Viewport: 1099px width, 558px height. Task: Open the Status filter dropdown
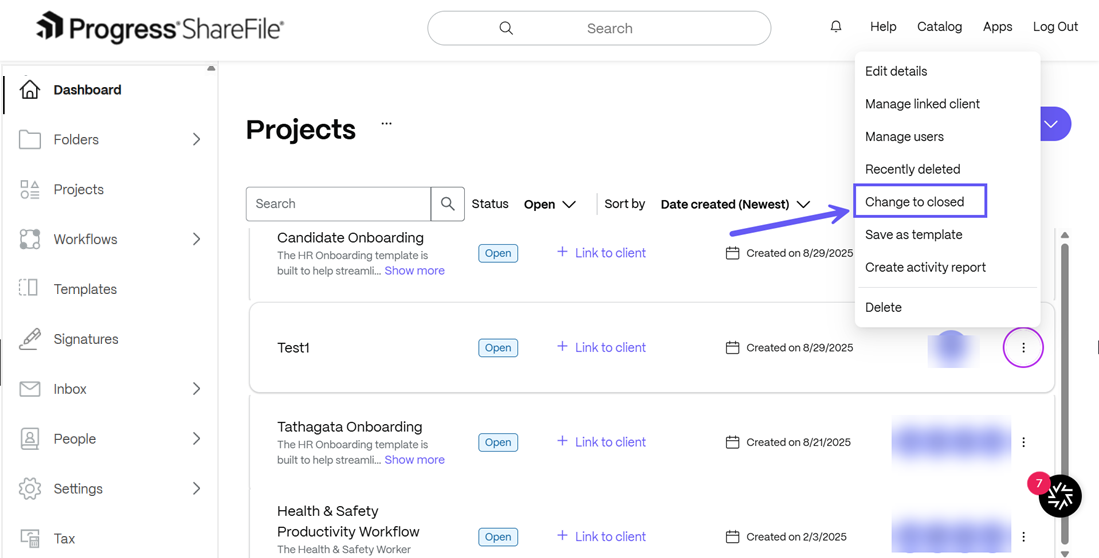550,204
